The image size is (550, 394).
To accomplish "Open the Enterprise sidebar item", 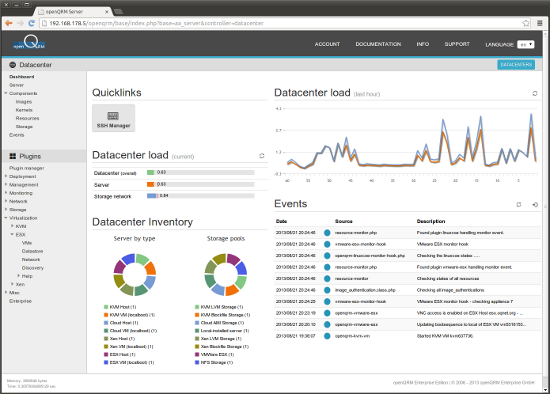I will coord(20,301).
